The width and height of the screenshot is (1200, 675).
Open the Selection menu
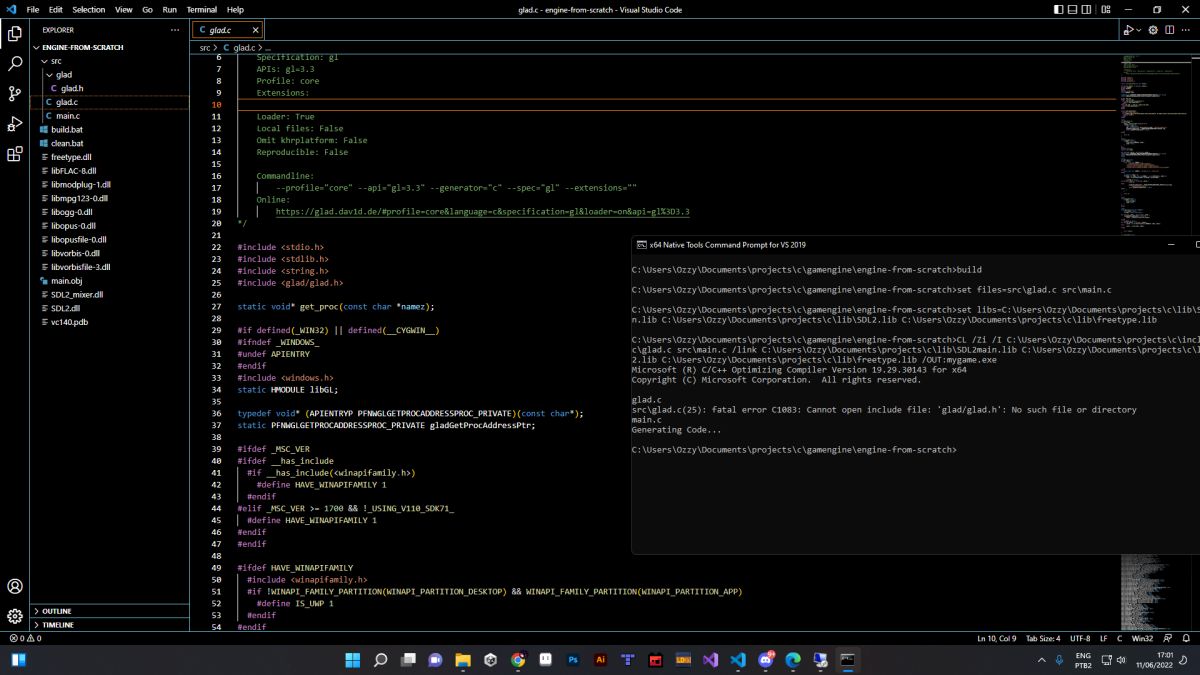[x=89, y=9]
